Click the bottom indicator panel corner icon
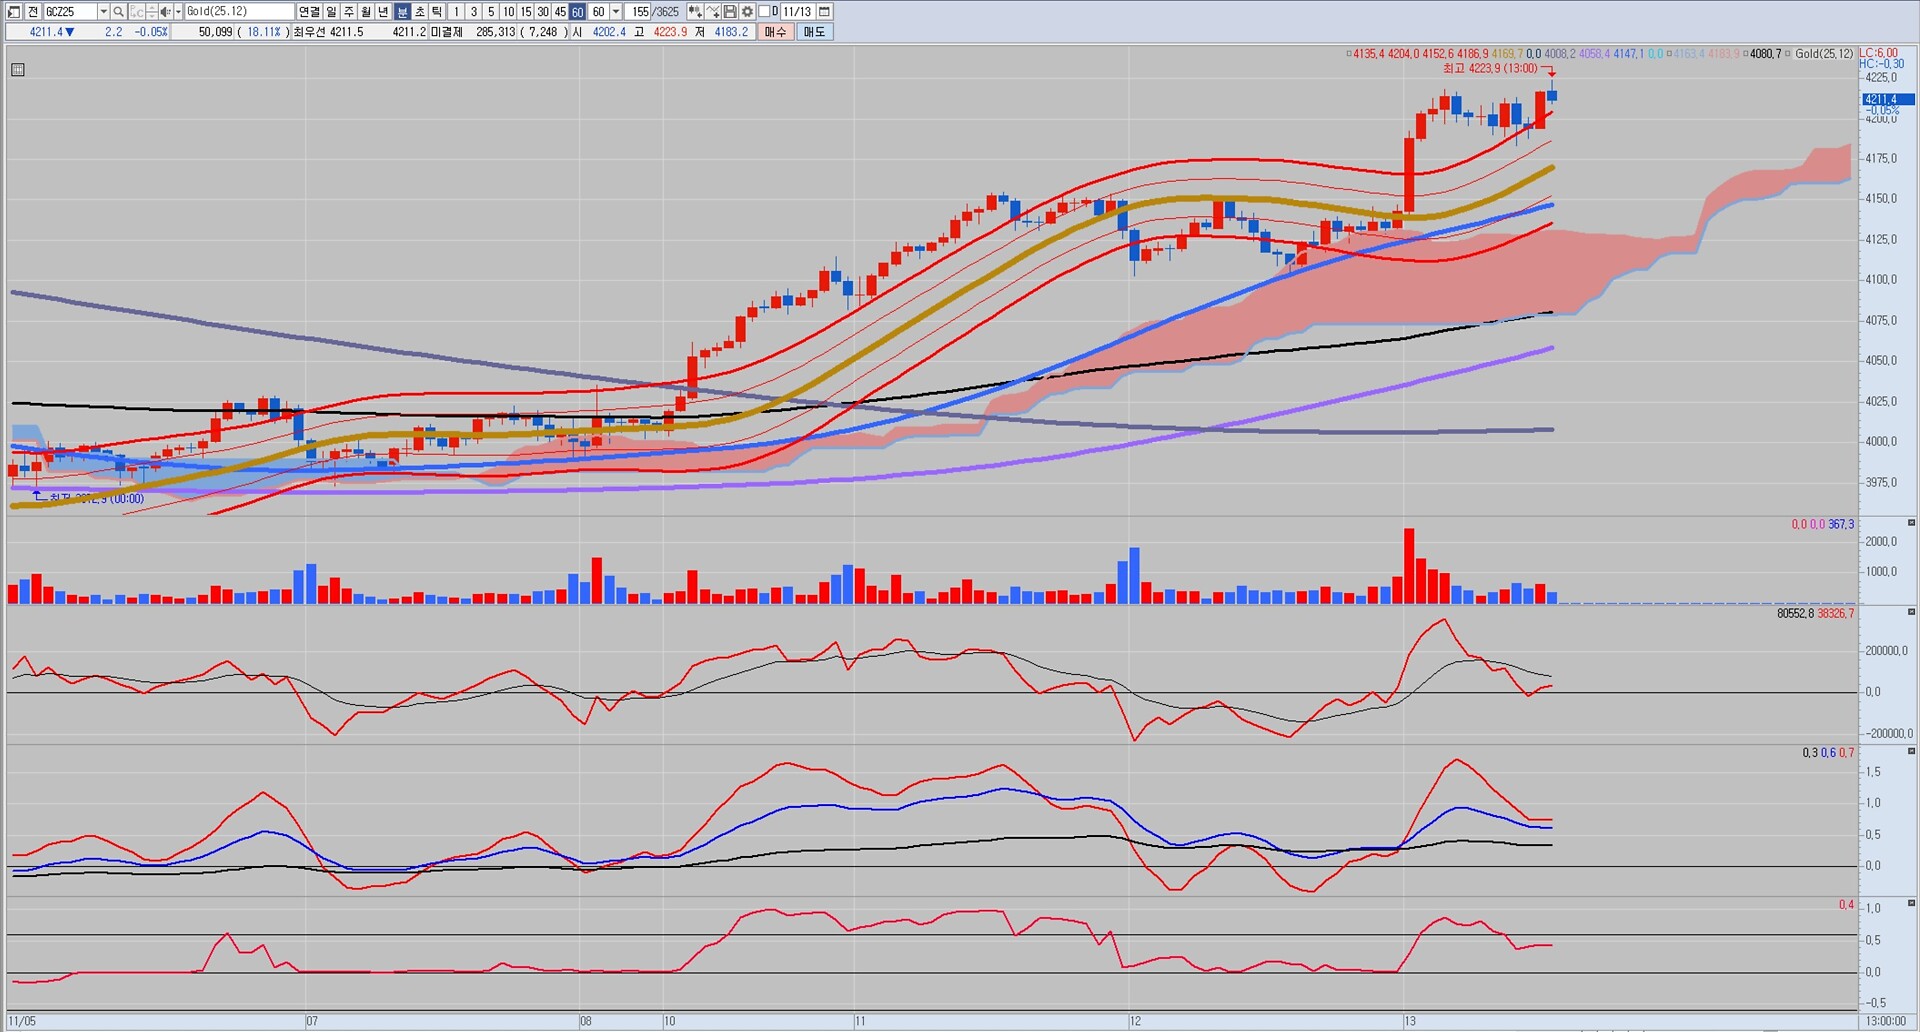 [1912, 903]
